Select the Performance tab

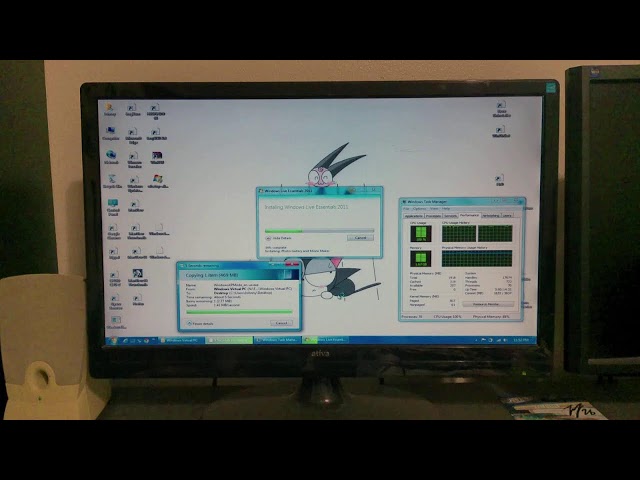coord(469,215)
